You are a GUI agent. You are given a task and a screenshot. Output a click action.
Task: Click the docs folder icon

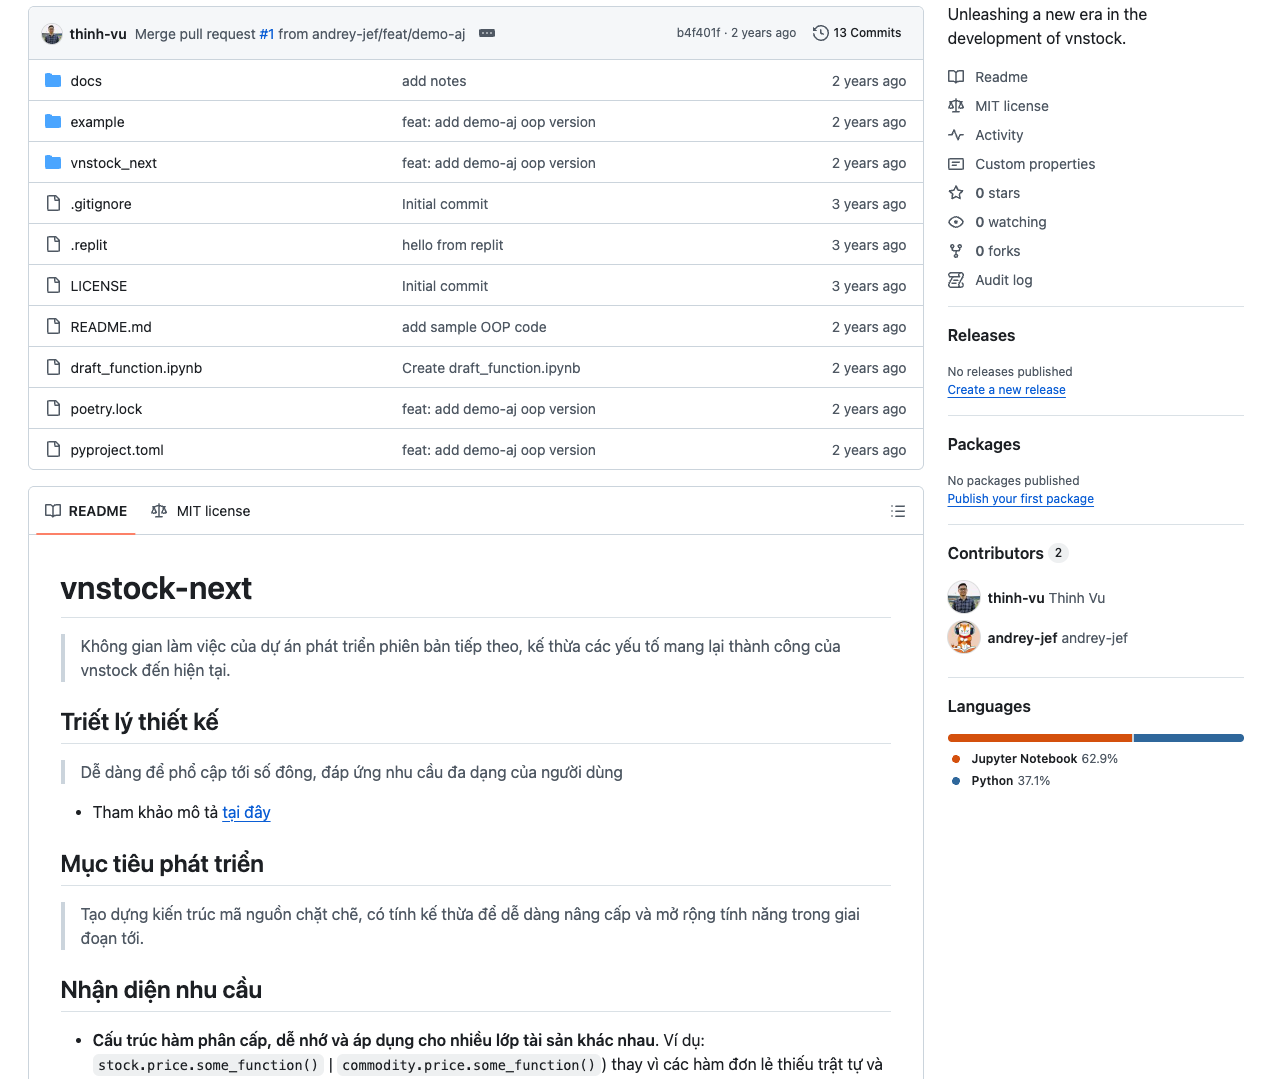53,80
